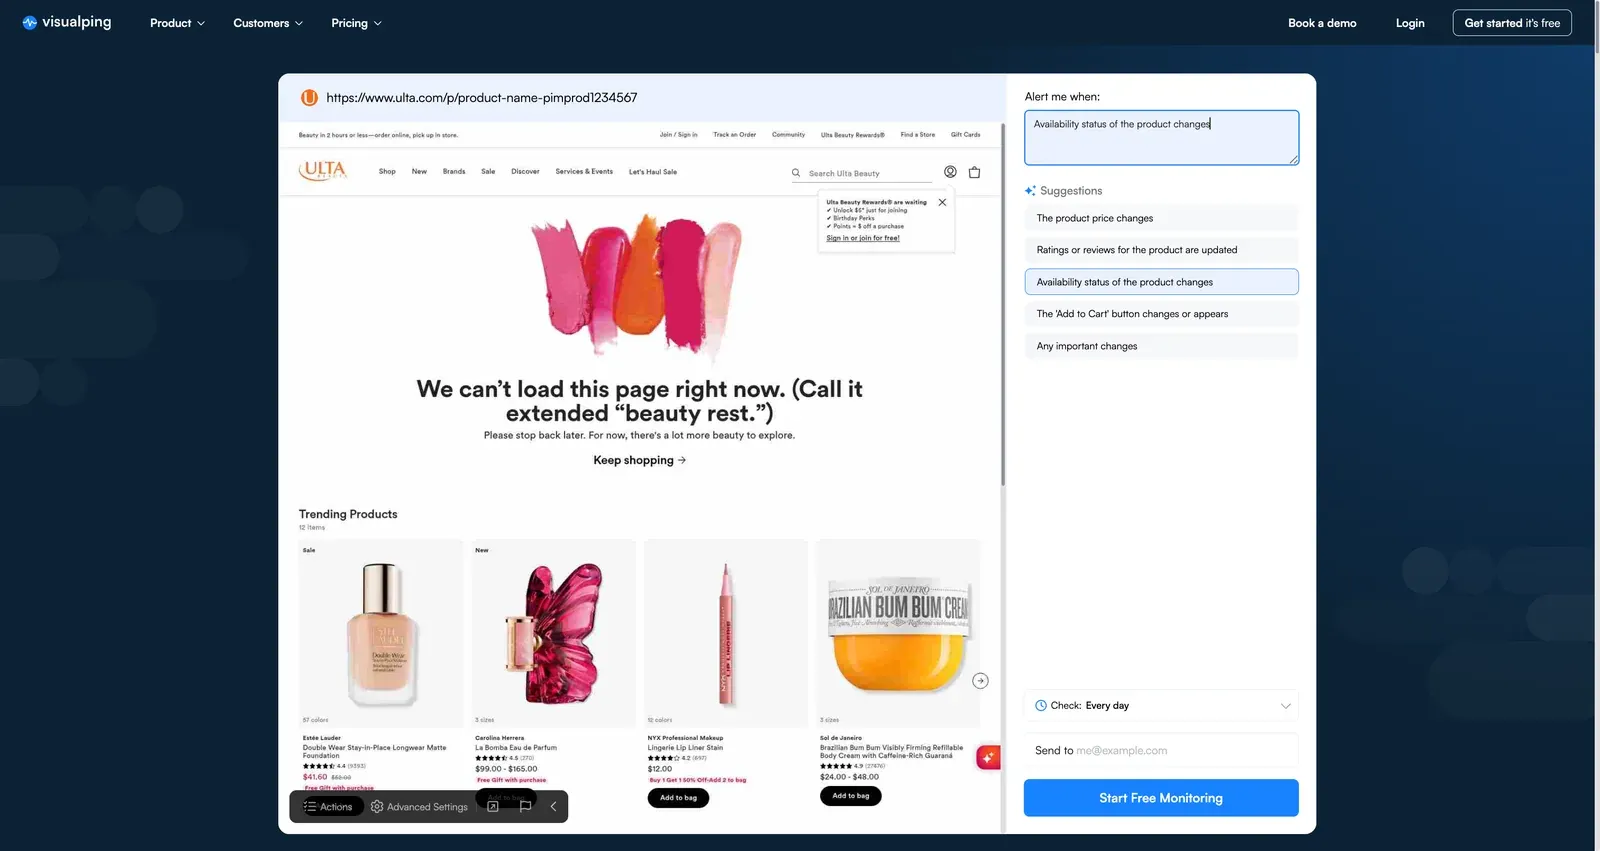This screenshot has height=851, width=1600.
Task: Select suggestion Ratings or reviews updated
Action: click(x=1161, y=250)
